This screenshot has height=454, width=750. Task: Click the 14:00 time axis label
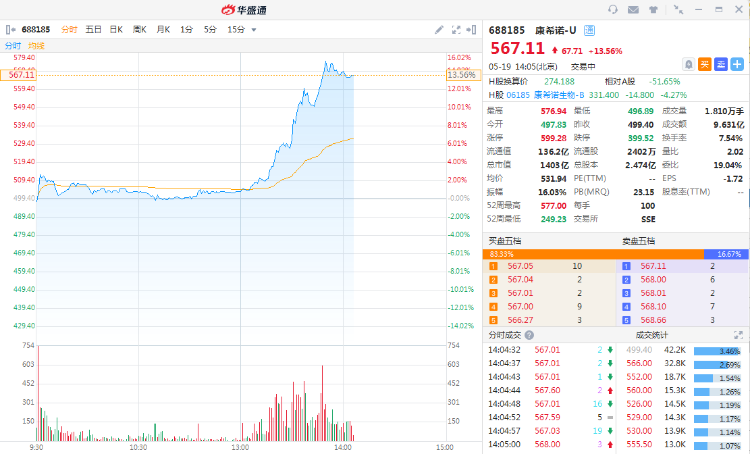click(x=343, y=447)
